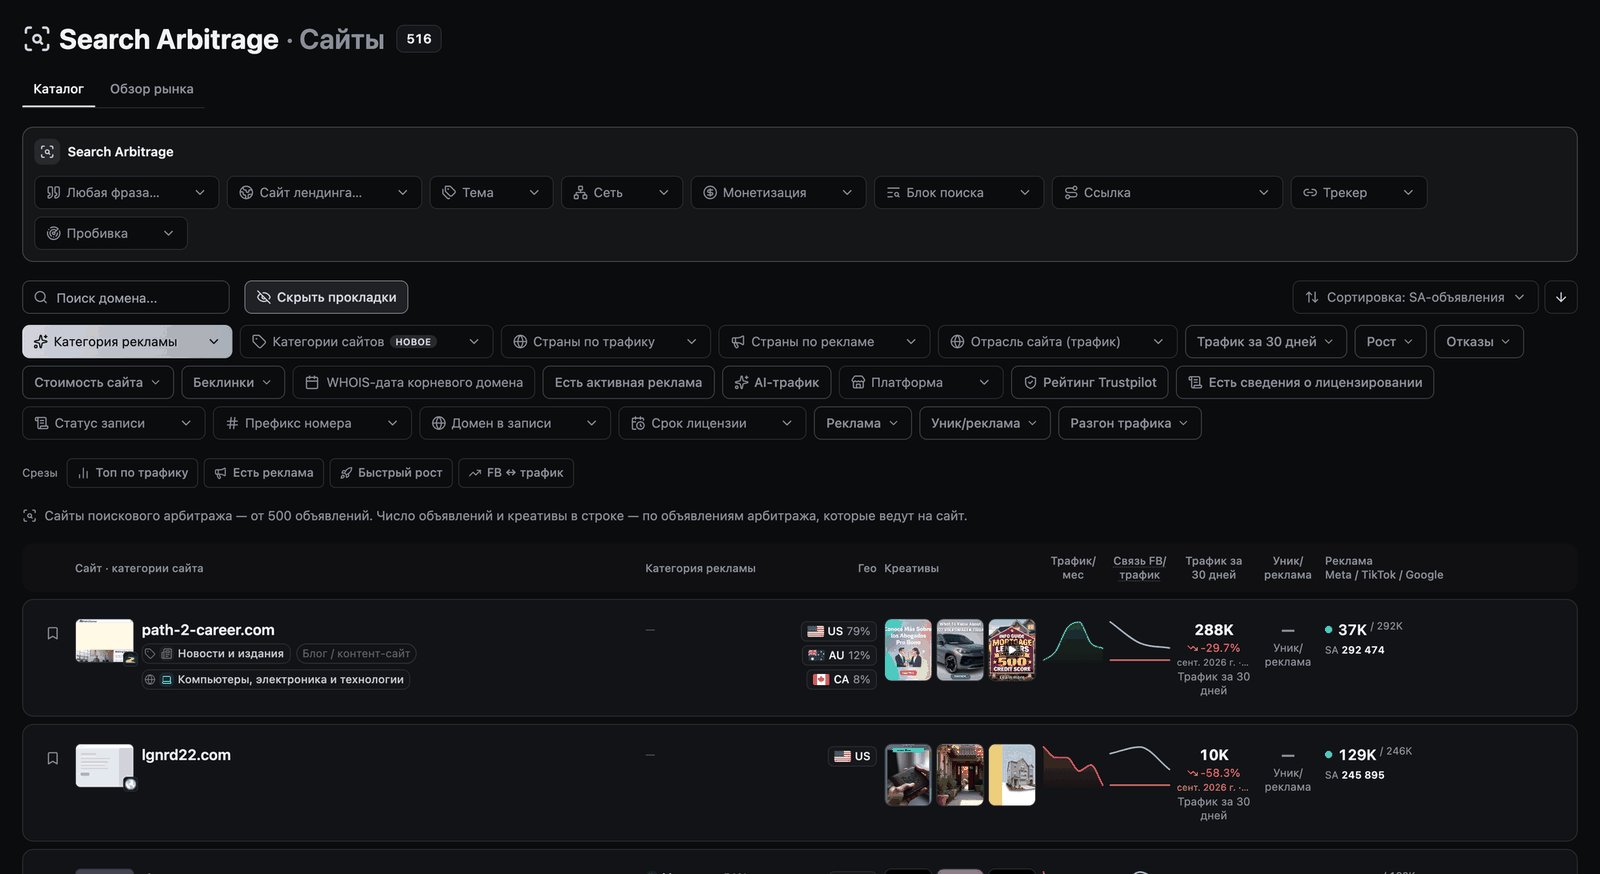
Task: Click the US 79% geo badge
Action: 839,631
